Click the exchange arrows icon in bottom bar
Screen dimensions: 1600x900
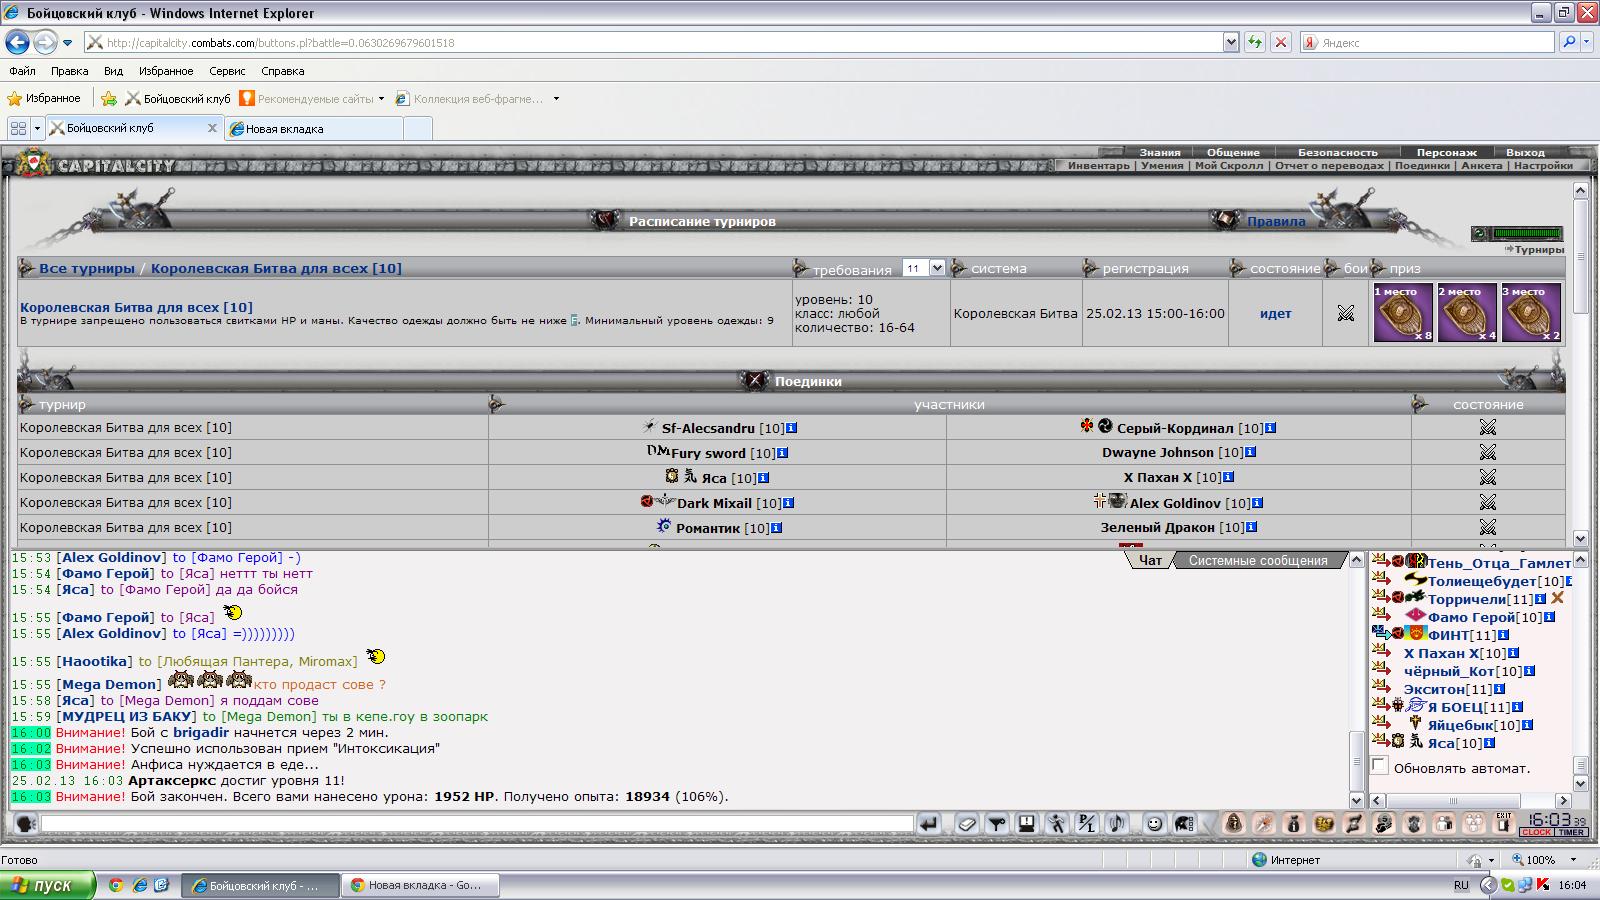pyautogui.click(x=1354, y=823)
